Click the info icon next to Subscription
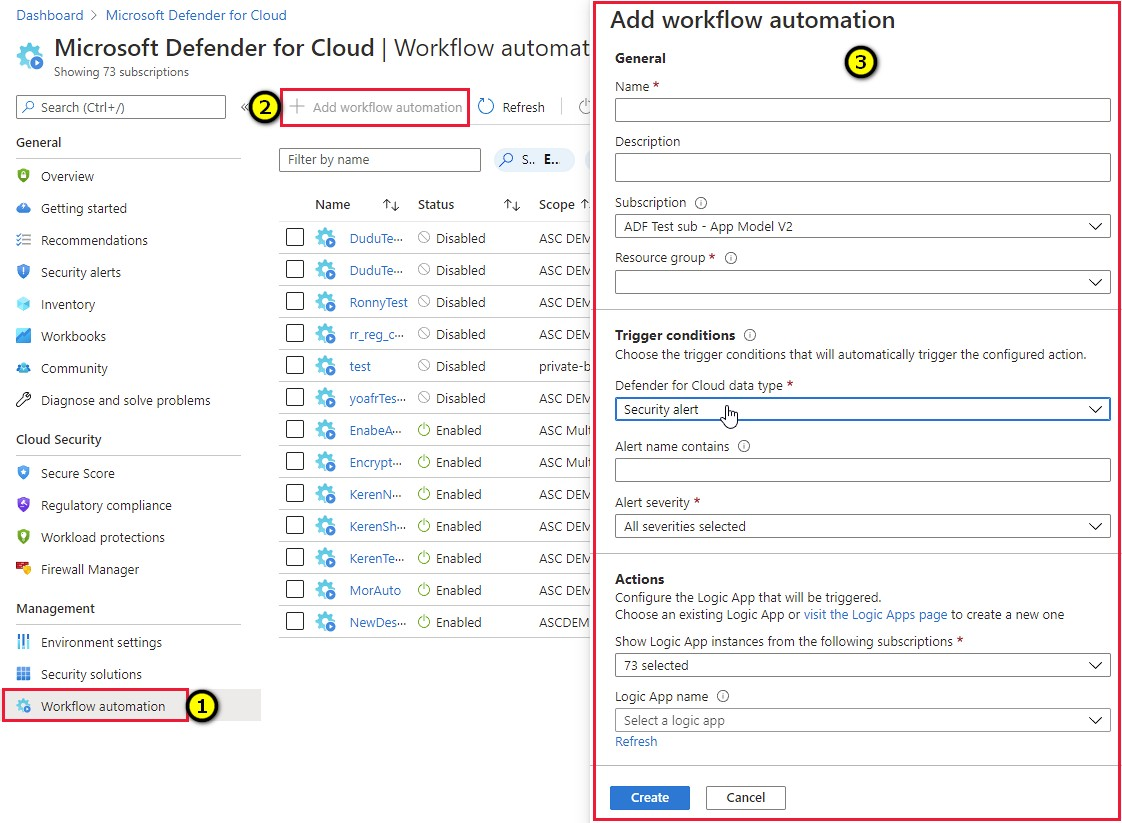Viewport: 1122px width, 823px height. 701,203
